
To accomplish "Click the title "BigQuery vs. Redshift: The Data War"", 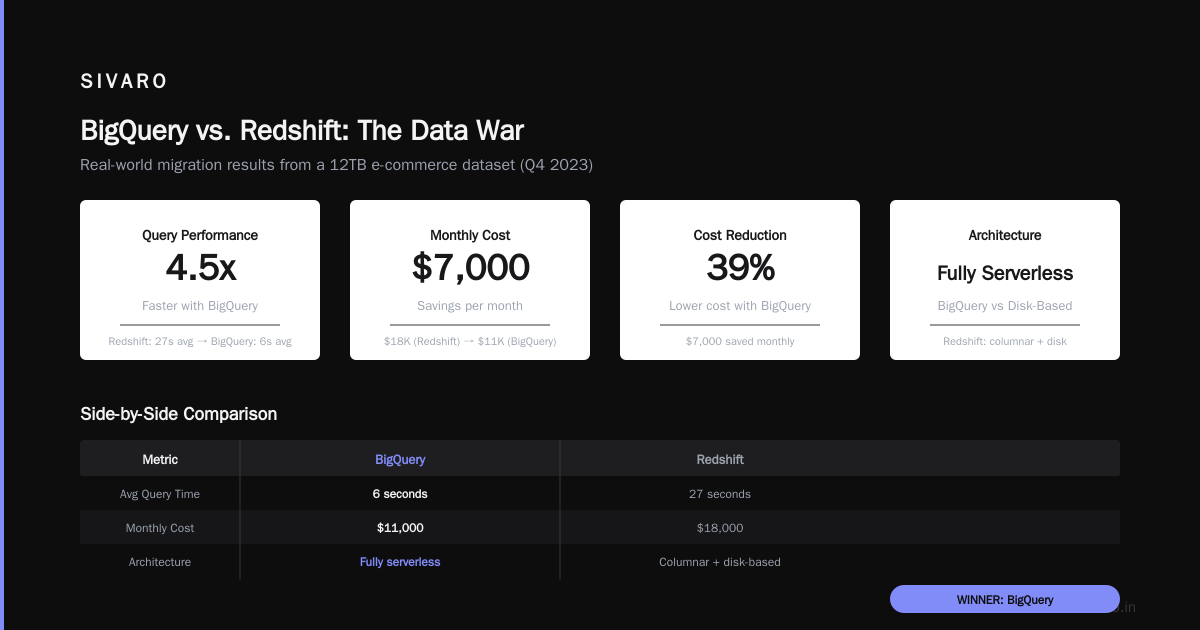I will point(302,130).
